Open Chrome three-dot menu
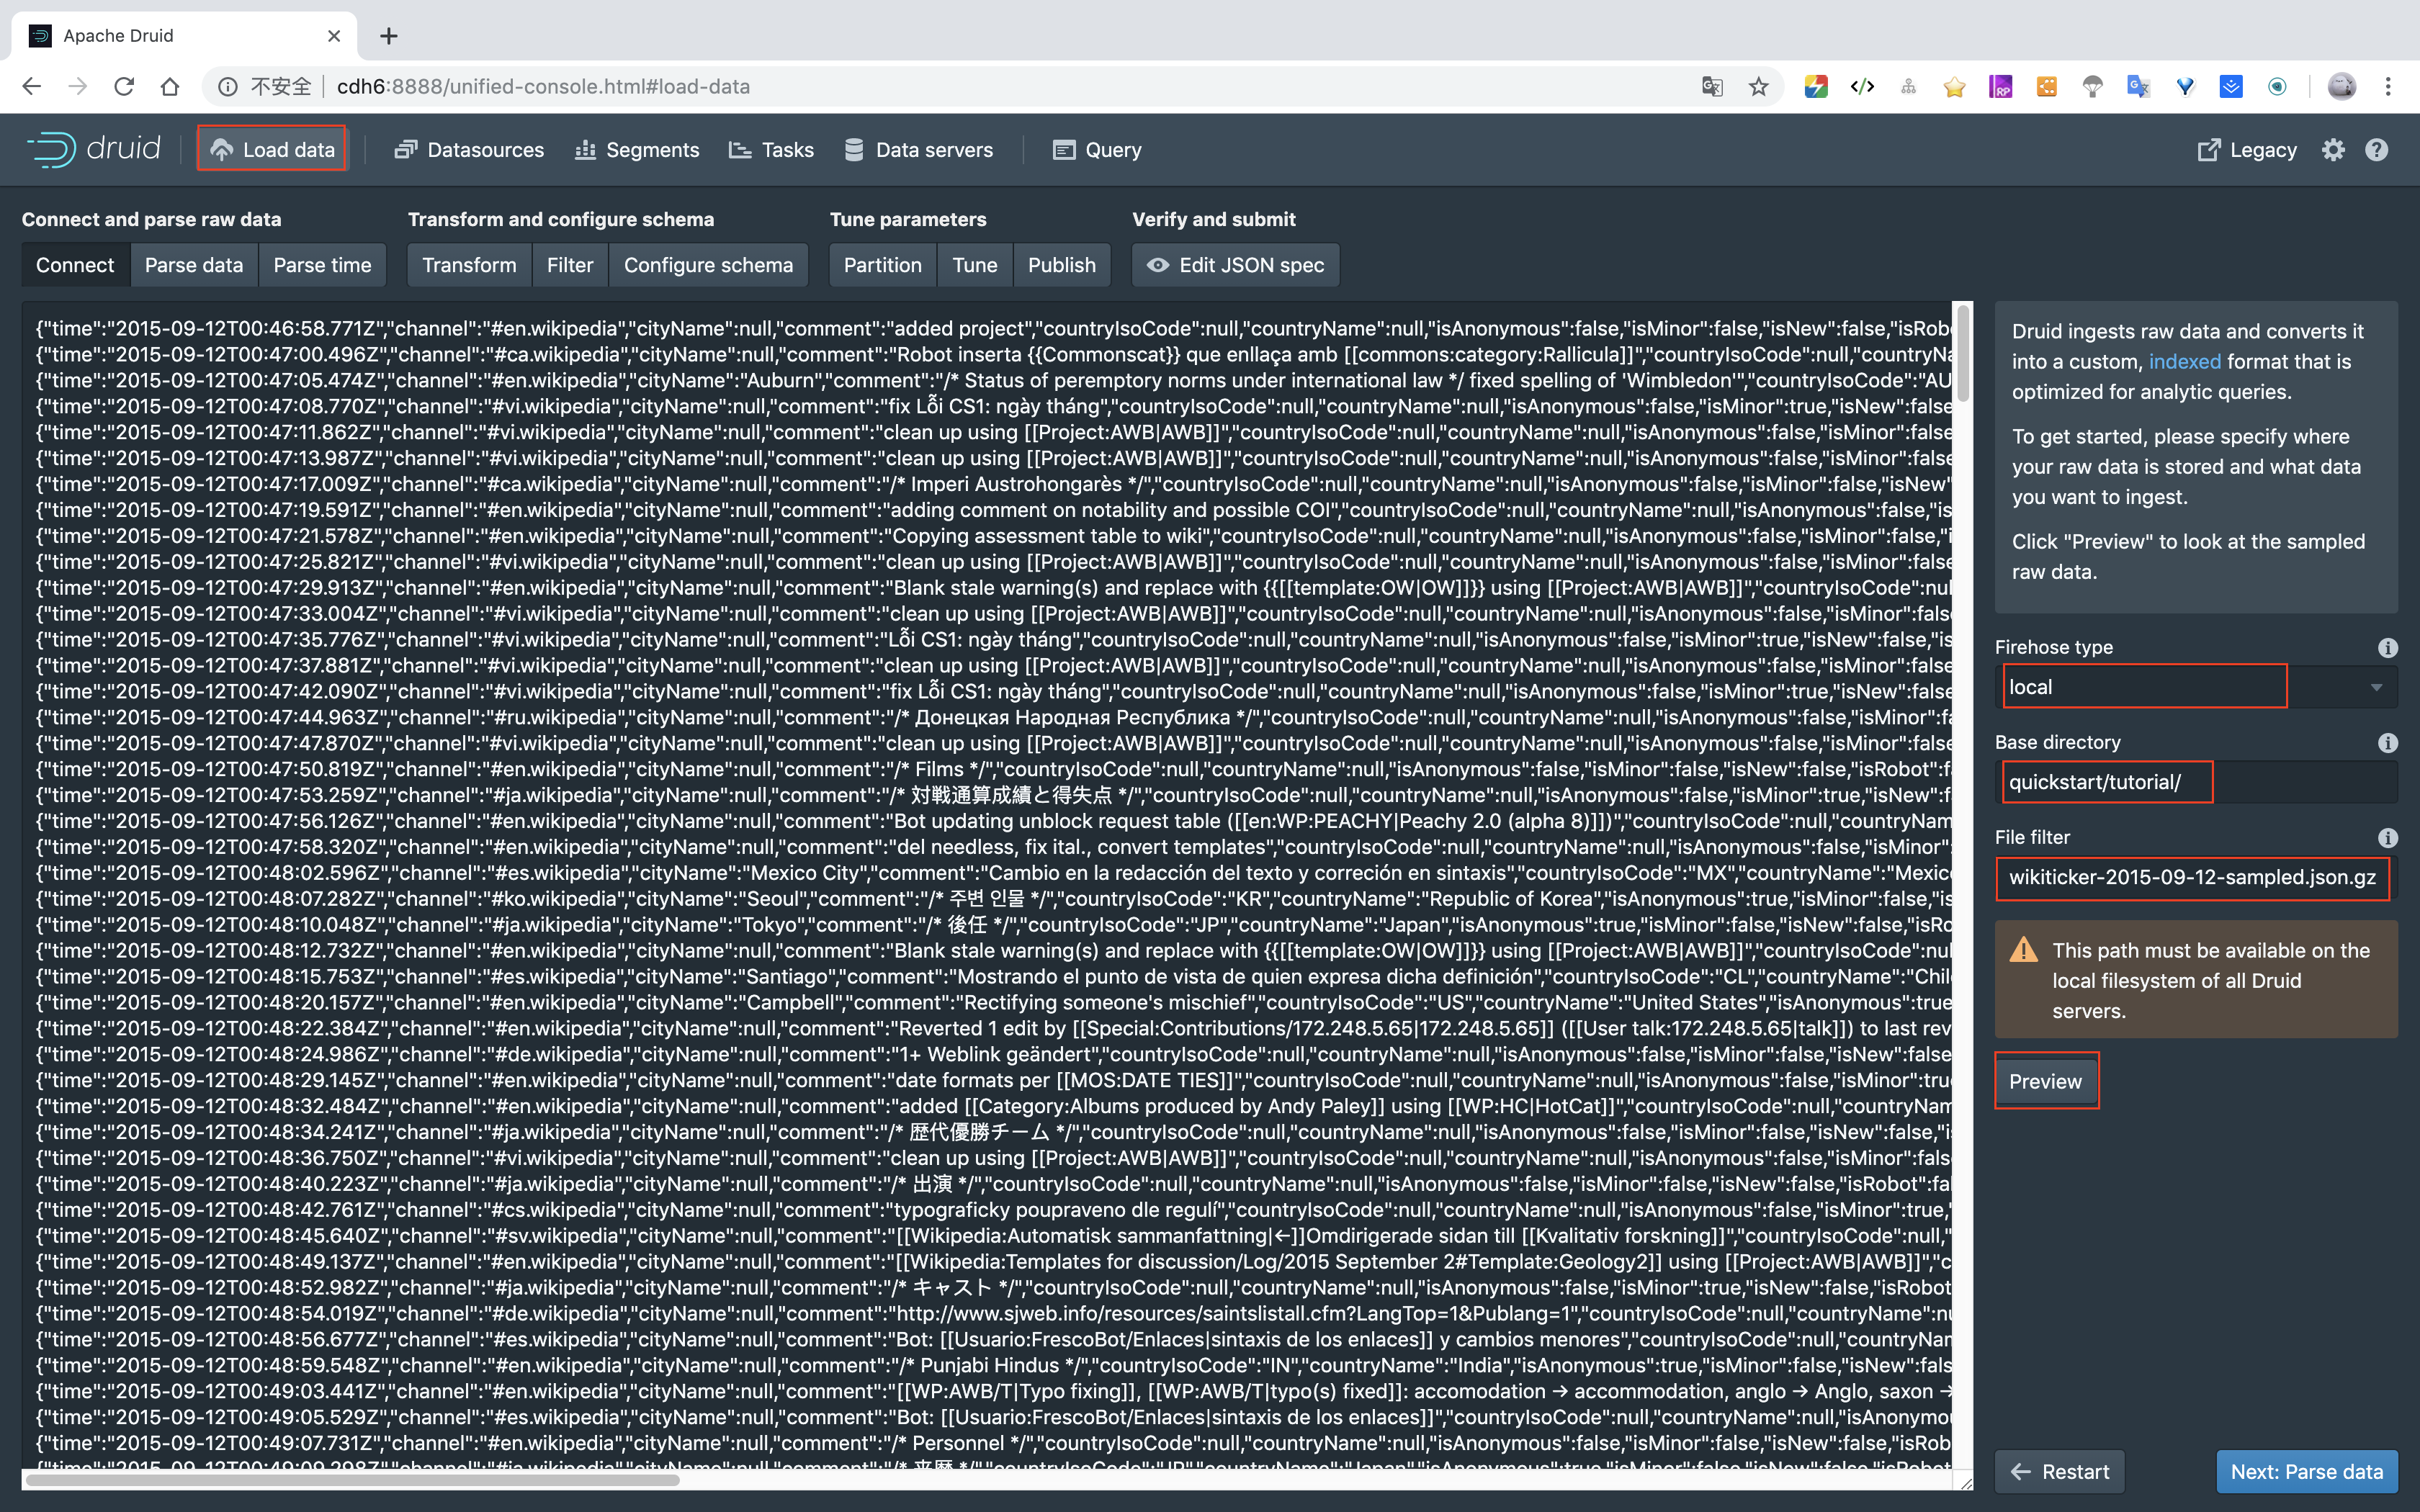2420x1512 pixels. coord(2388,87)
